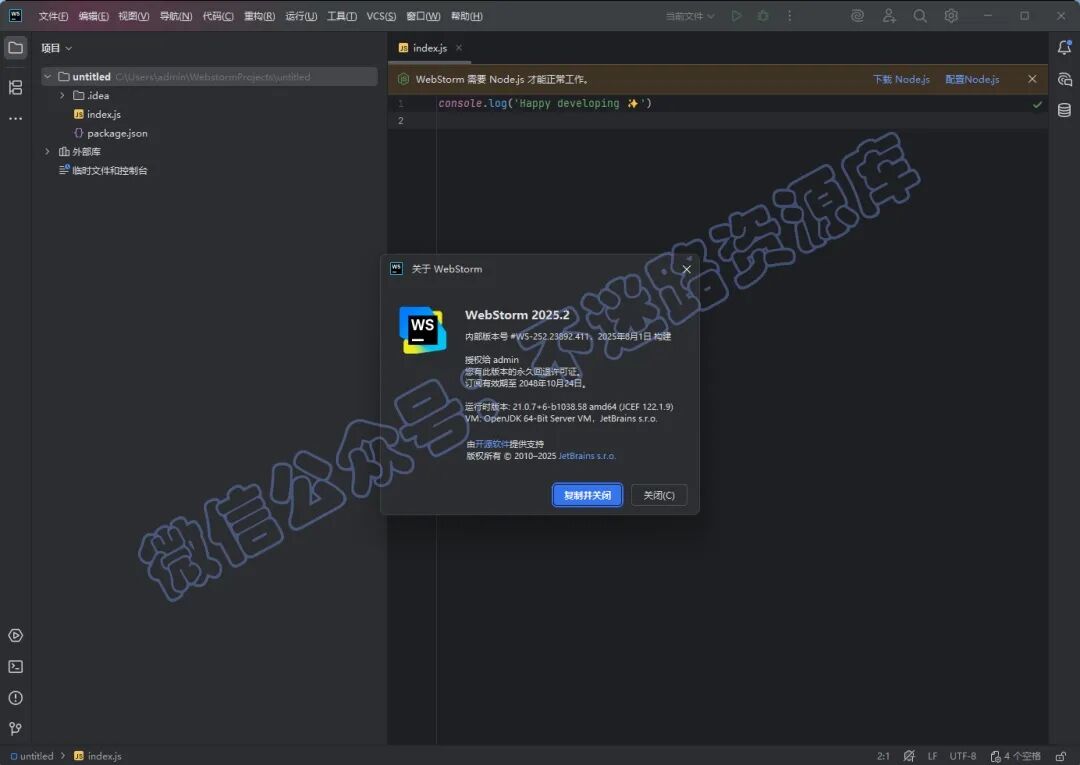Open the 运行(U) menu

(x=301, y=16)
